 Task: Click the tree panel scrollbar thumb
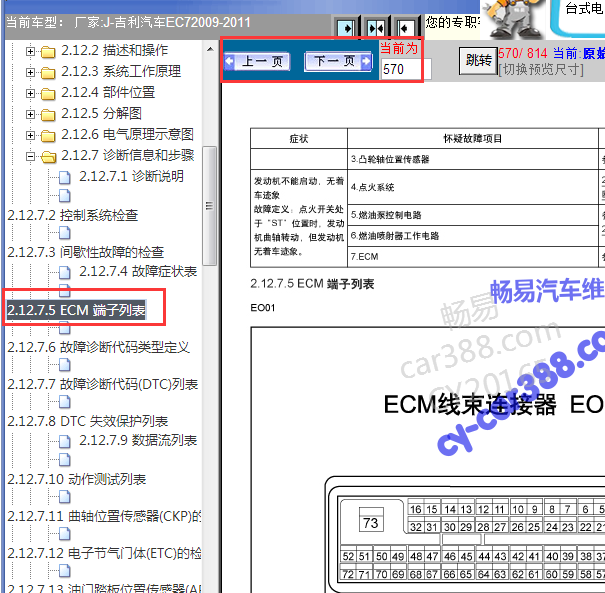[210, 206]
